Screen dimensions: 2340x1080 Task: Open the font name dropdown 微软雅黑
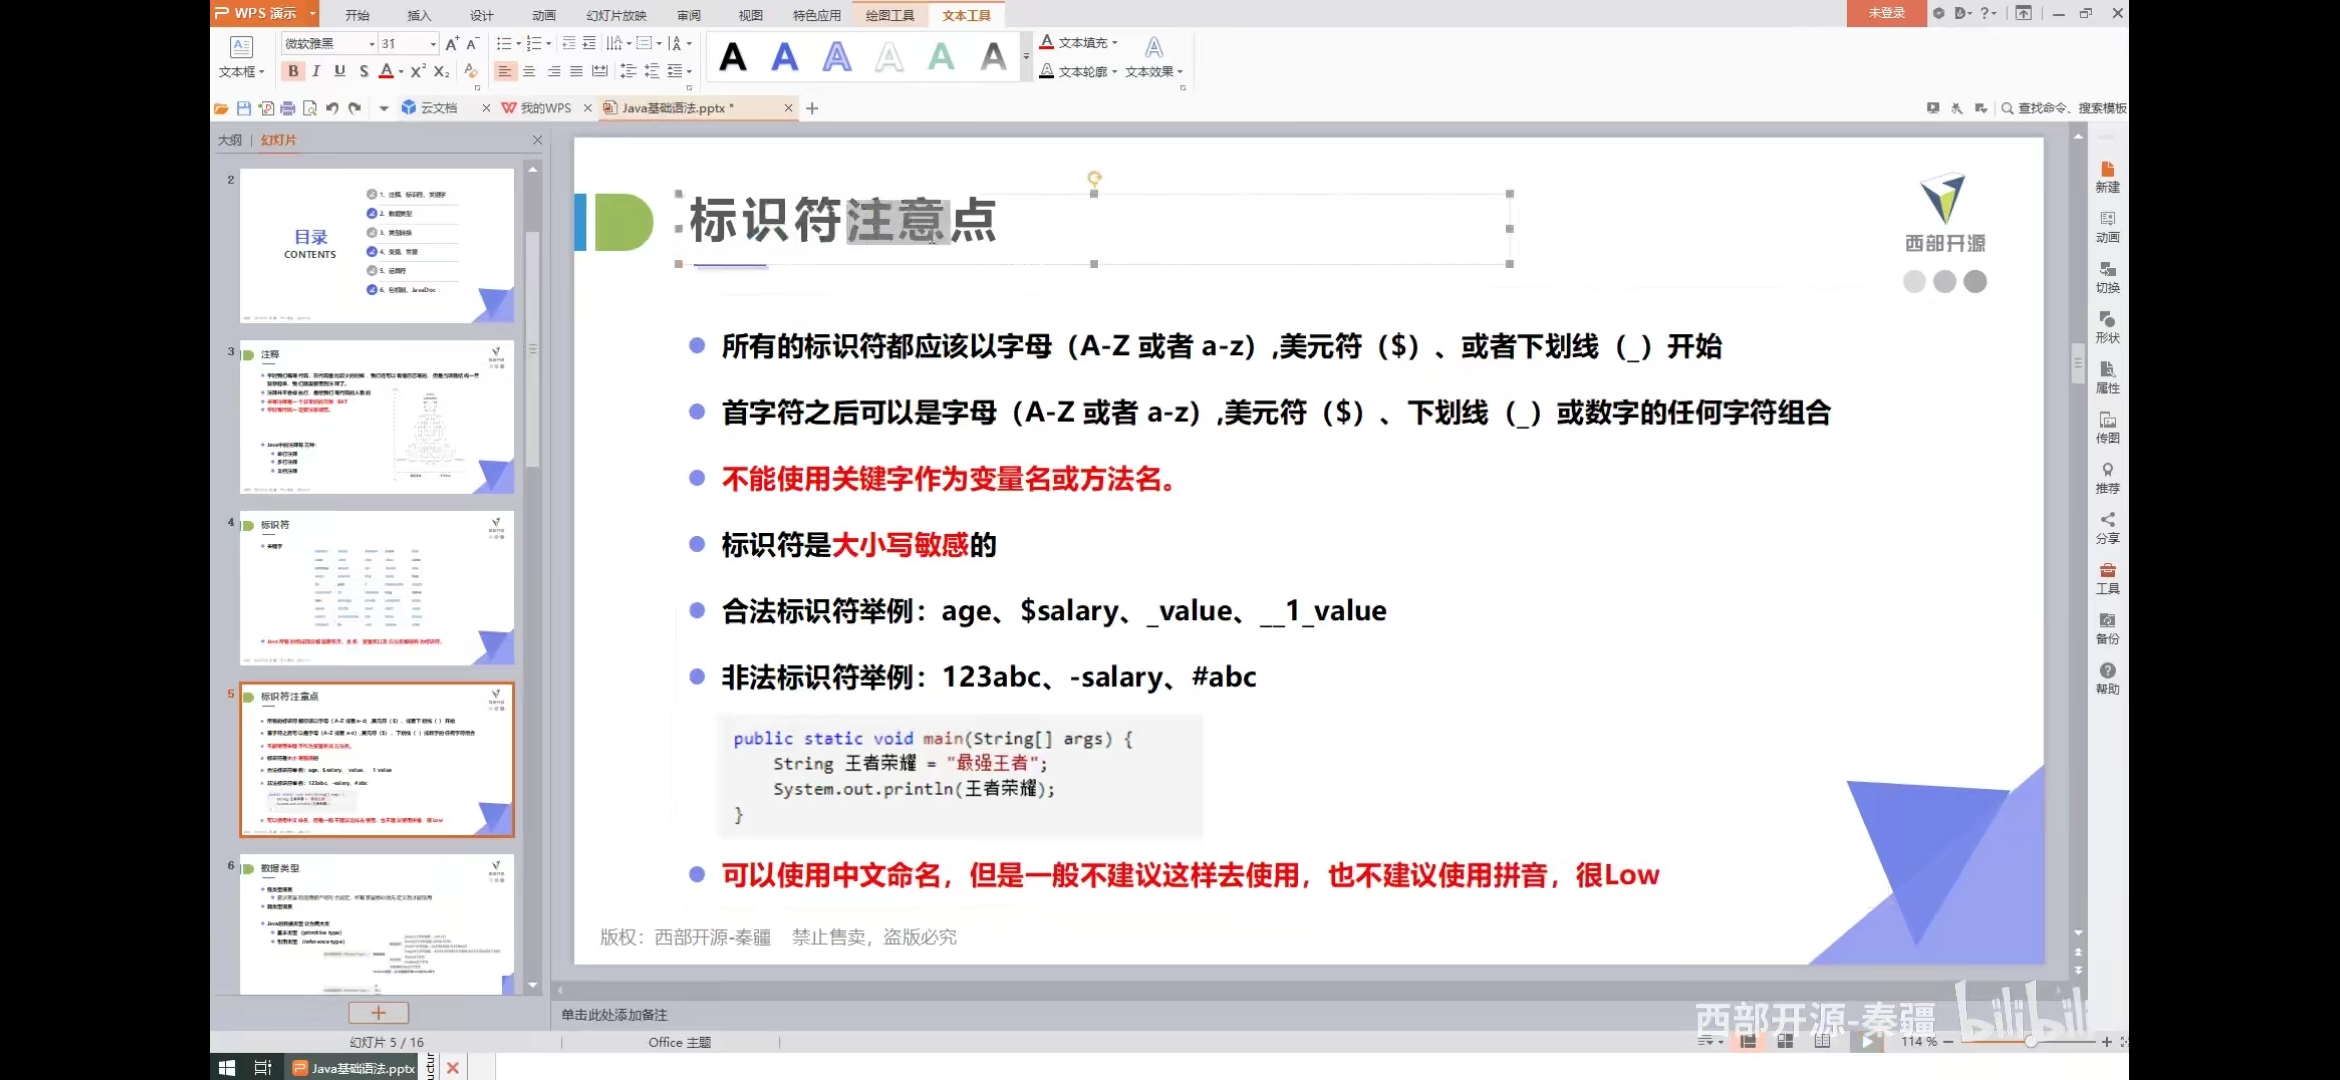tap(372, 44)
